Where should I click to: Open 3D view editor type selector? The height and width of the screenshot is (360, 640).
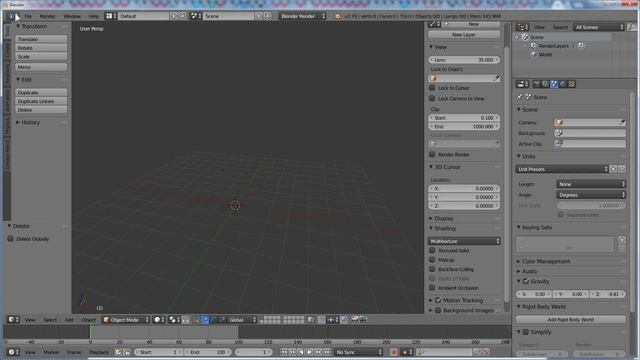(x=13, y=320)
